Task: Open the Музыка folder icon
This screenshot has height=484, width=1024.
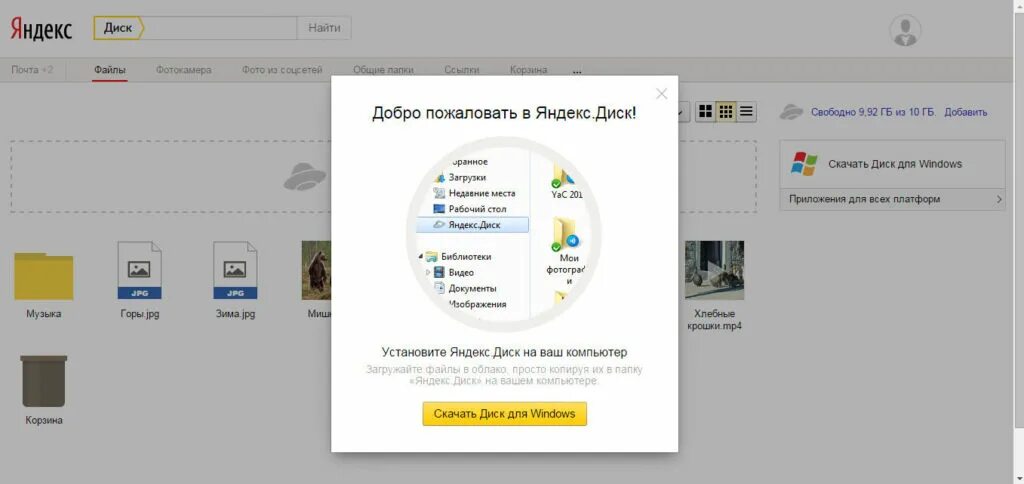Action: (x=44, y=276)
